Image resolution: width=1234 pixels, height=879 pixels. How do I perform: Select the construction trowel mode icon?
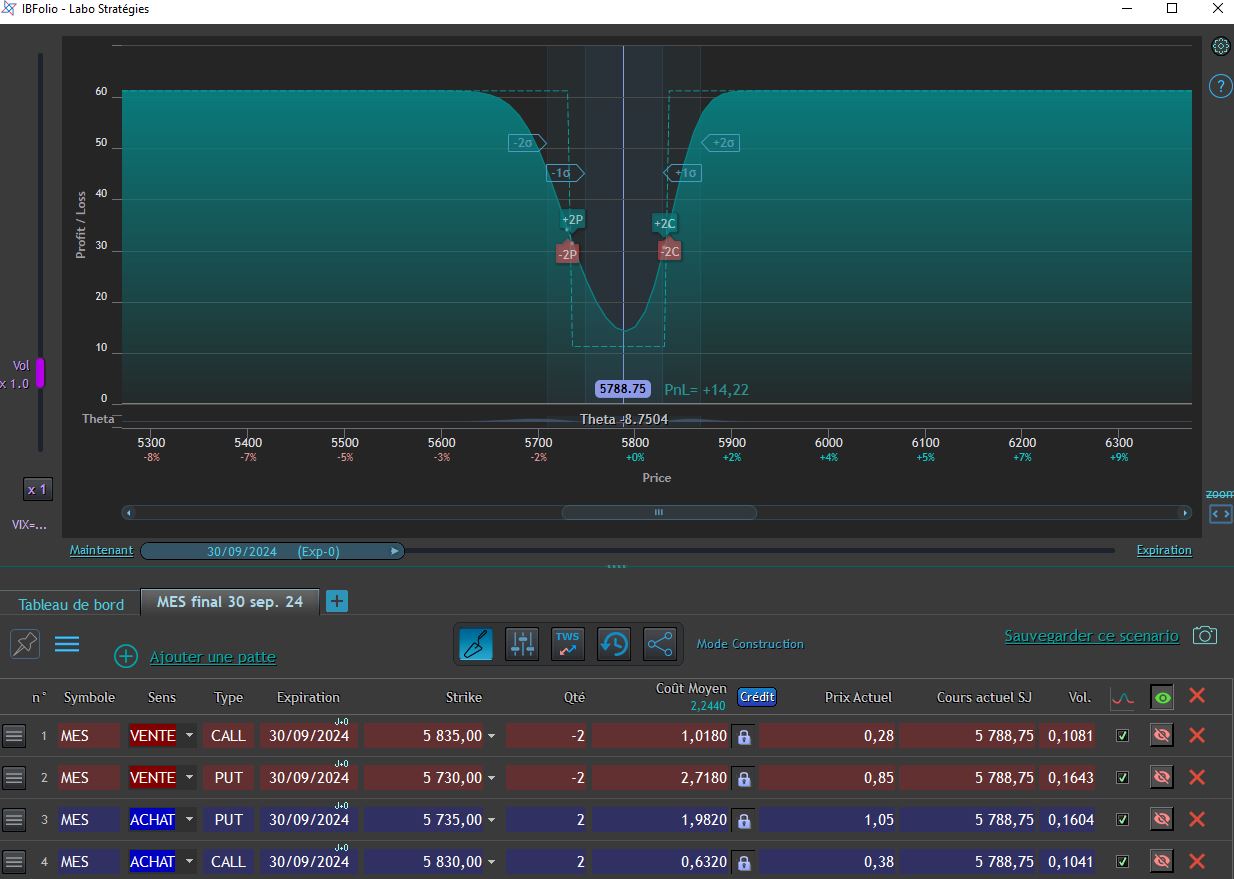coord(476,644)
